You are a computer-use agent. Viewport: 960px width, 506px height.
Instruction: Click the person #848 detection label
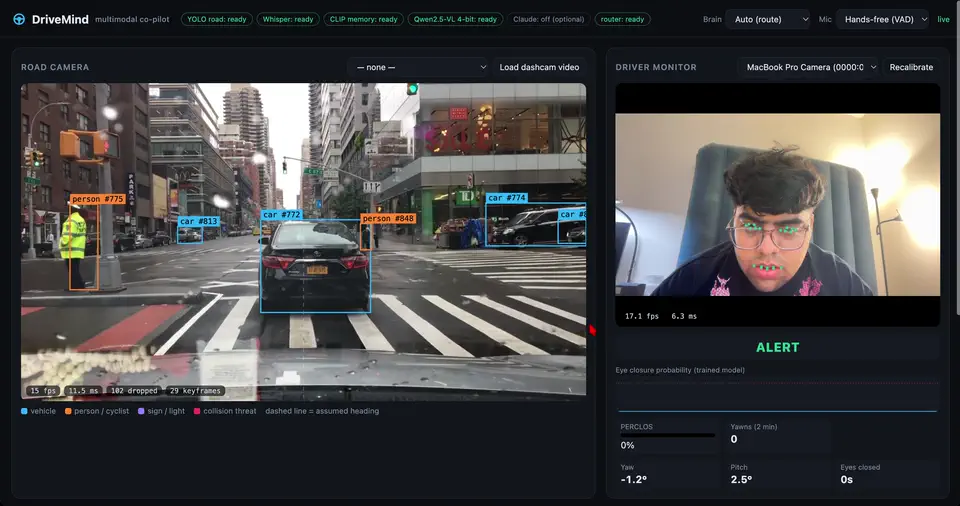tap(388, 218)
